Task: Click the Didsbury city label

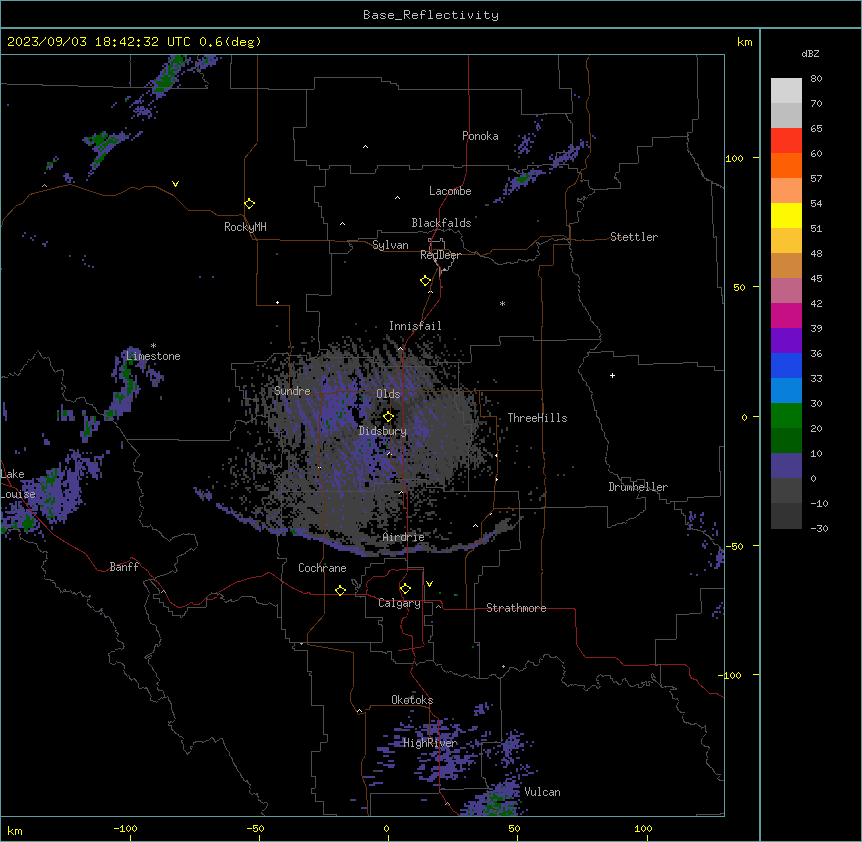Action: click(x=383, y=431)
